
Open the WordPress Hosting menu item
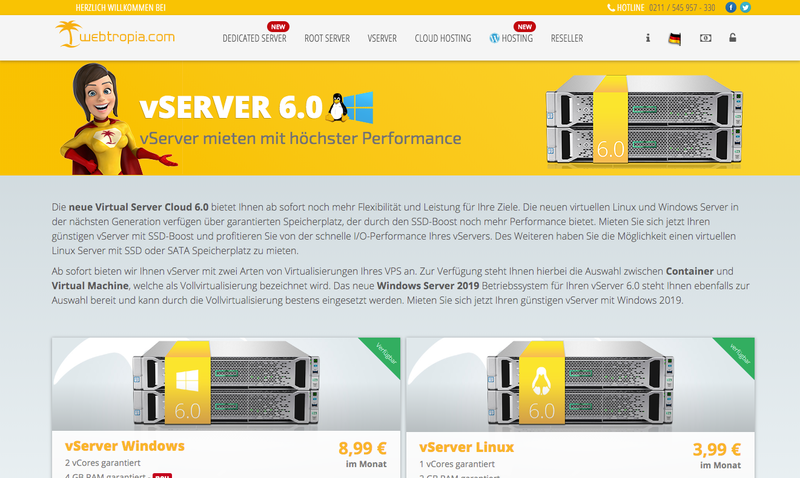click(511, 38)
